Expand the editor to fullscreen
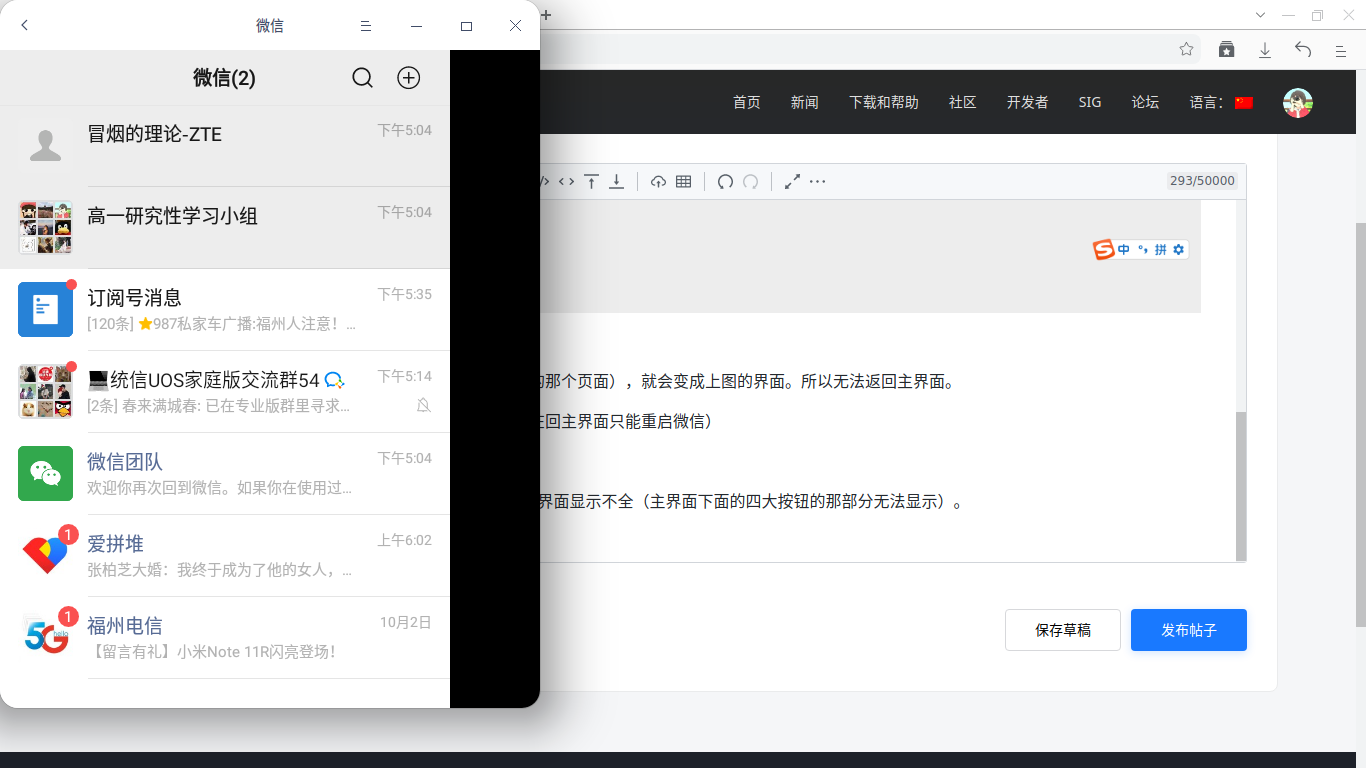The height and width of the screenshot is (768, 1366). pyautogui.click(x=793, y=181)
